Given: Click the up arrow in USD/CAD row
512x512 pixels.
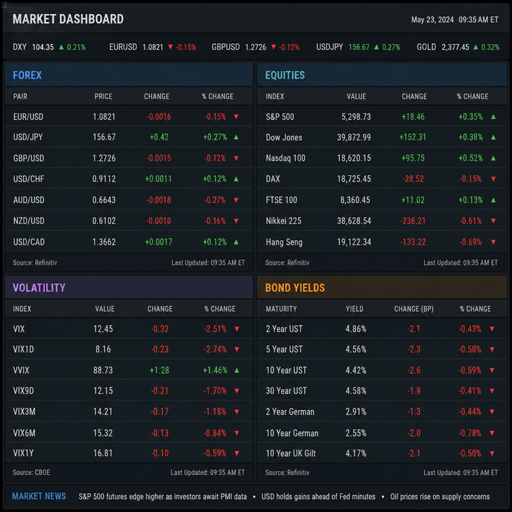Looking at the screenshot, I should point(236,242).
